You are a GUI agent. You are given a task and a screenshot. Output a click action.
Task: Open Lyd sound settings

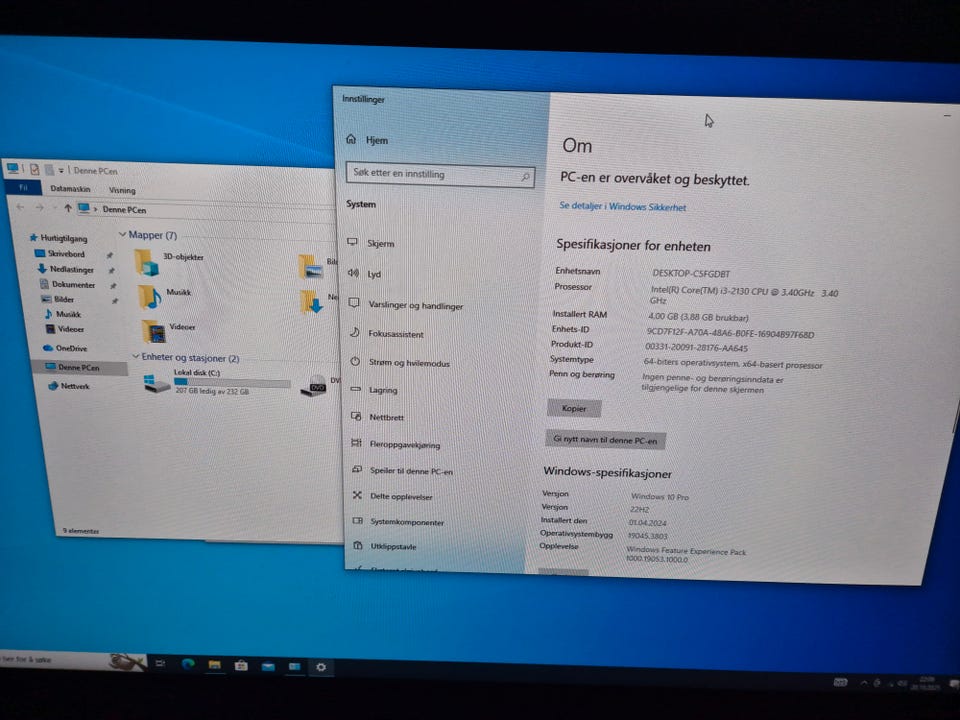365,274
